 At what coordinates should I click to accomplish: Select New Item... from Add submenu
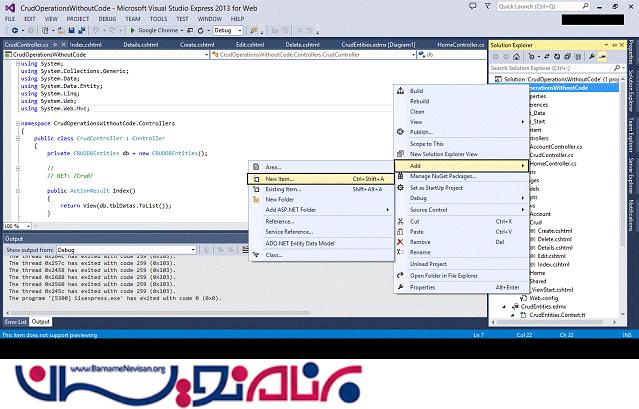pyautogui.click(x=320, y=179)
